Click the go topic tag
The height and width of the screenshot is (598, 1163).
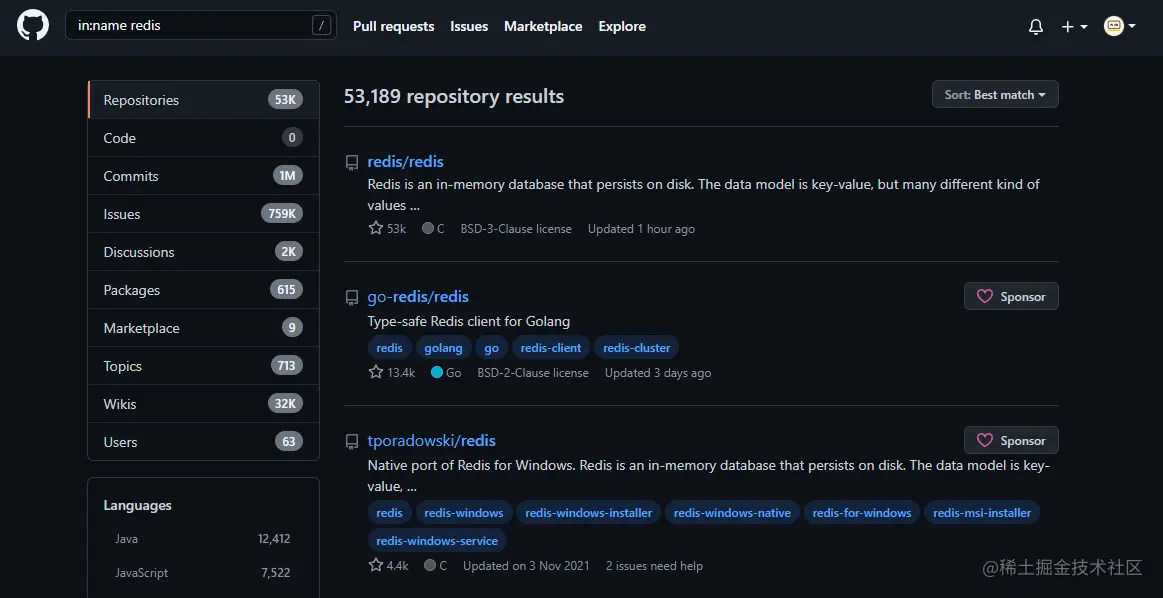pyautogui.click(x=491, y=347)
